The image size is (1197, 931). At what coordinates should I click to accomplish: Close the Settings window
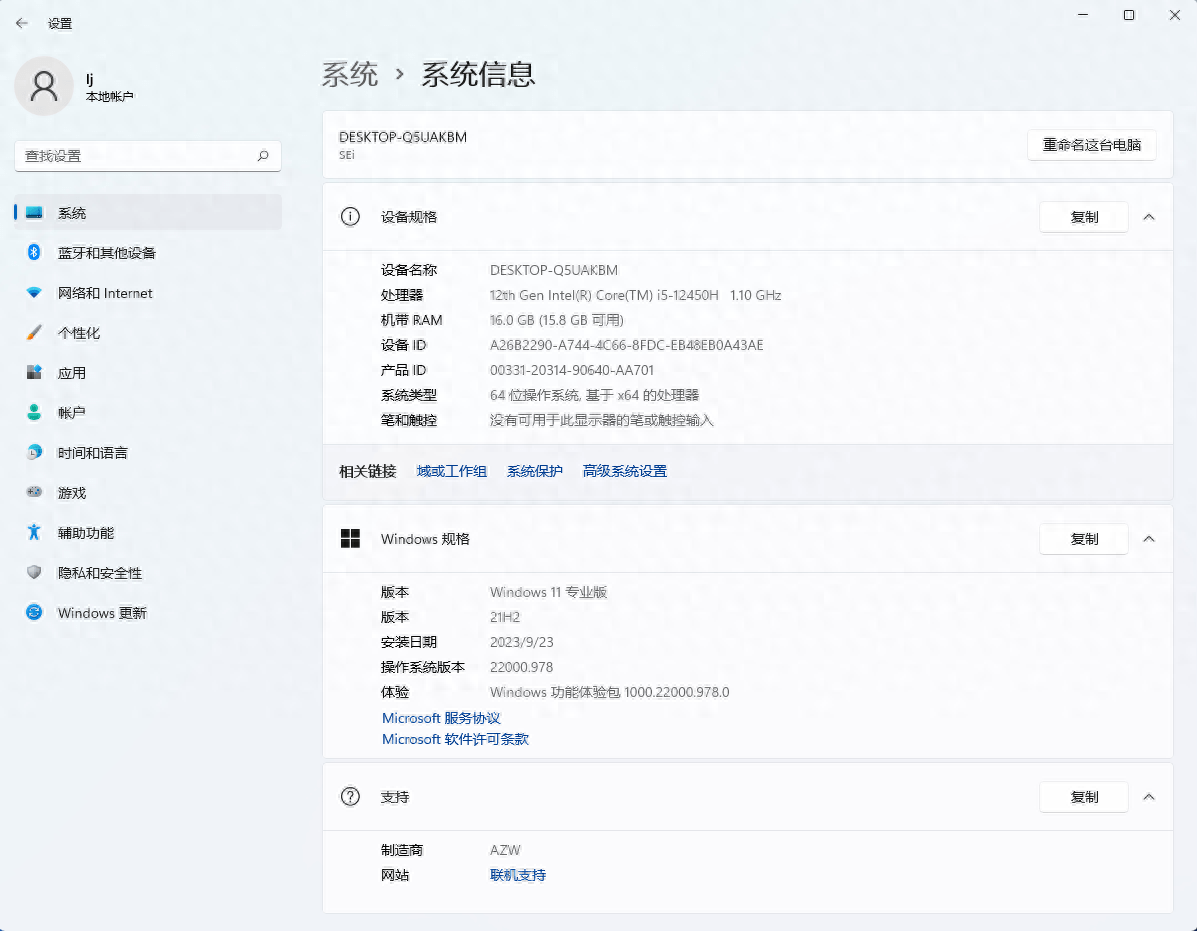[1175, 15]
